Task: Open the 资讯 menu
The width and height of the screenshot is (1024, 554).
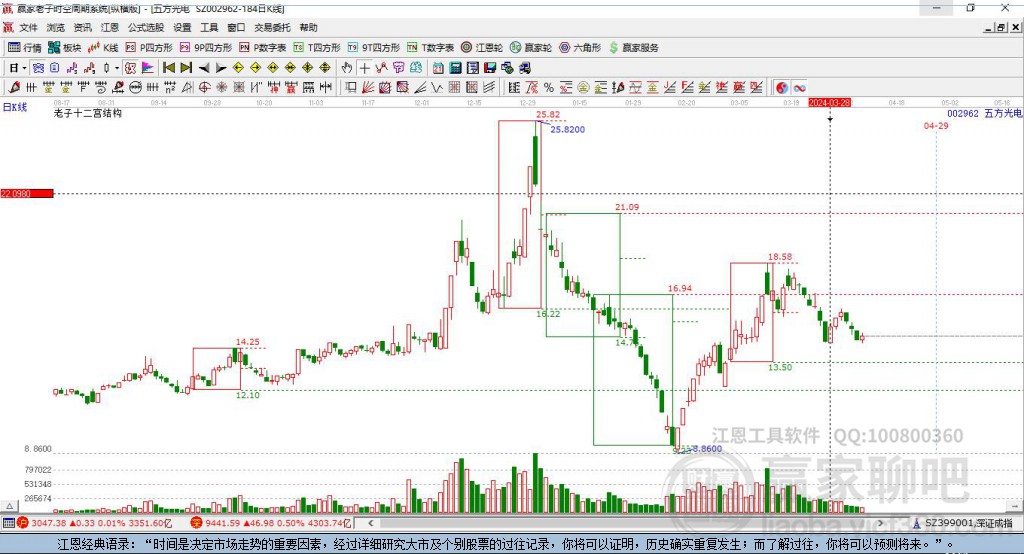Action: (82, 27)
